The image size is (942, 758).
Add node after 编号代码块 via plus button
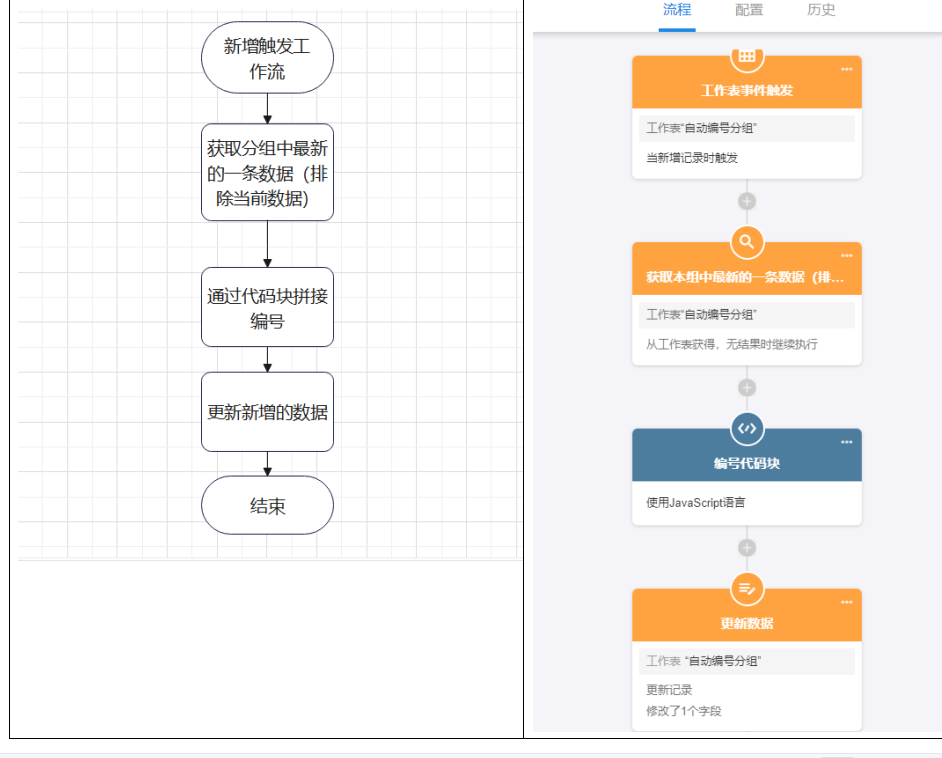click(x=747, y=548)
